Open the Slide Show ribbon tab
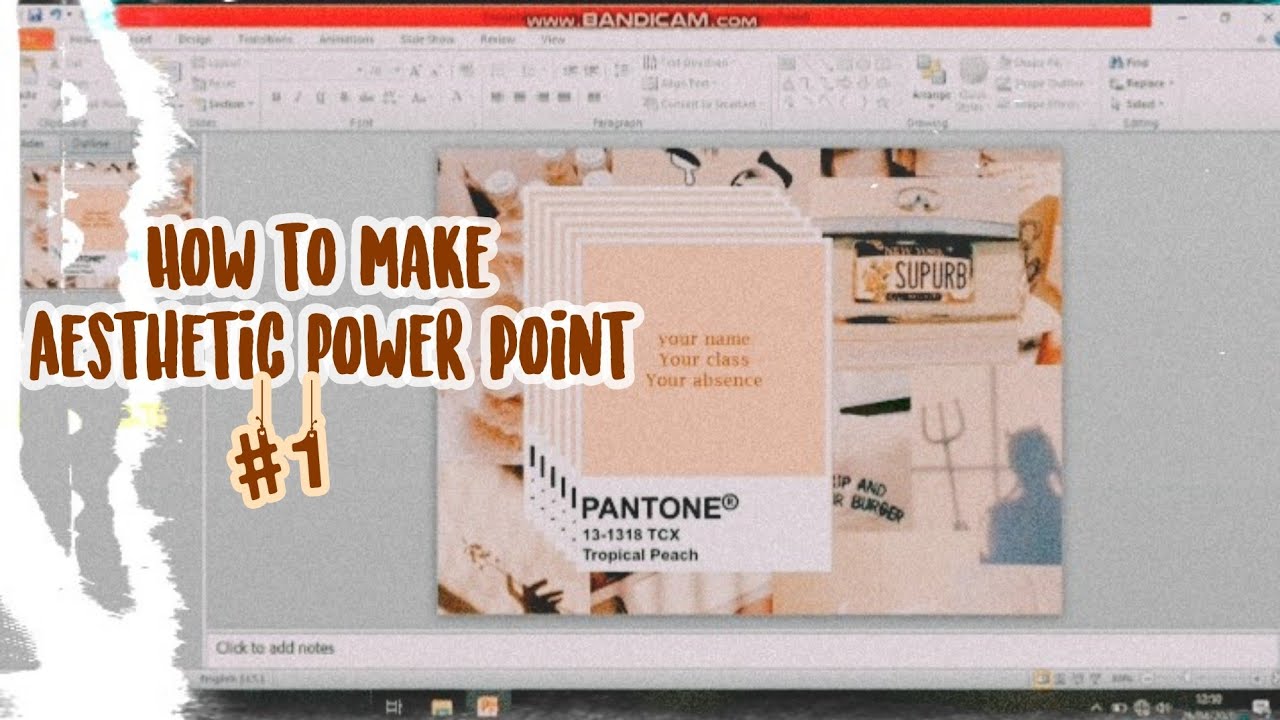The height and width of the screenshot is (720, 1280). 428,39
